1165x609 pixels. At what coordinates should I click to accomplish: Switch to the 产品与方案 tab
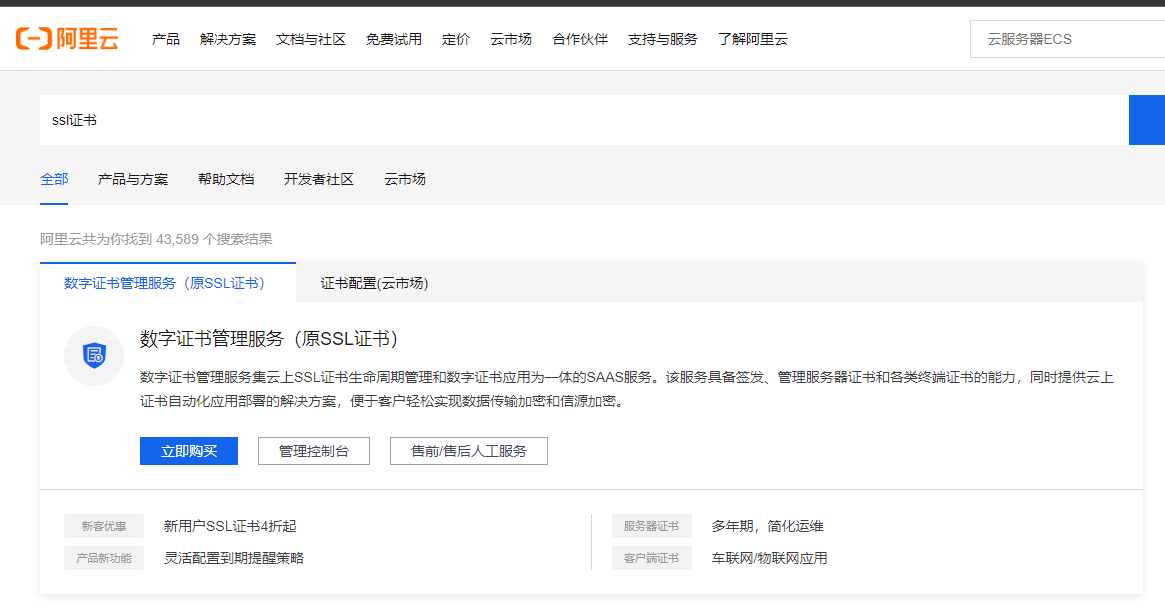[133, 179]
